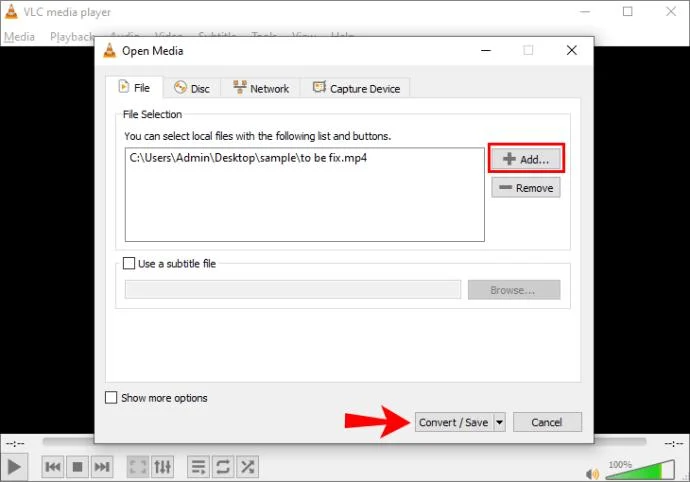Click the previous media button

coord(53,467)
